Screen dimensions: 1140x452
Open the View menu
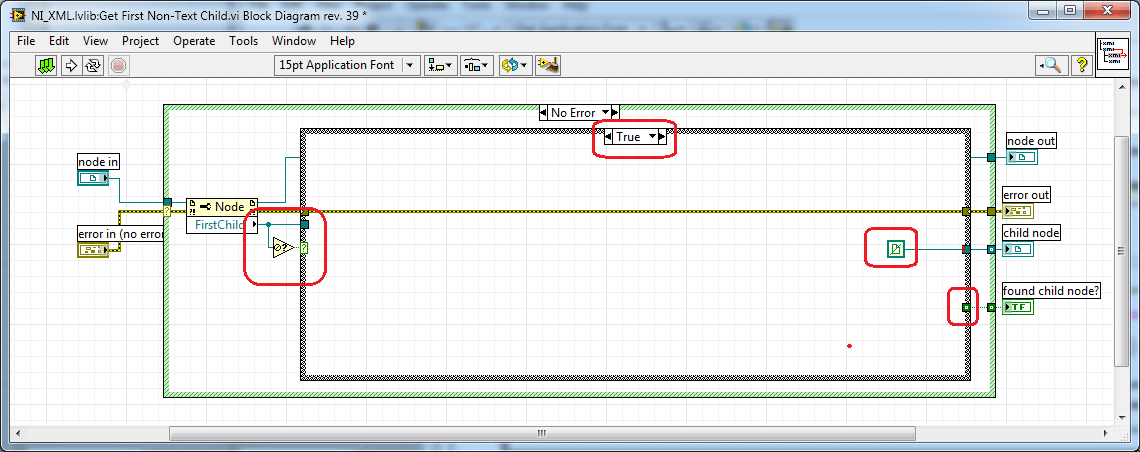pos(95,41)
